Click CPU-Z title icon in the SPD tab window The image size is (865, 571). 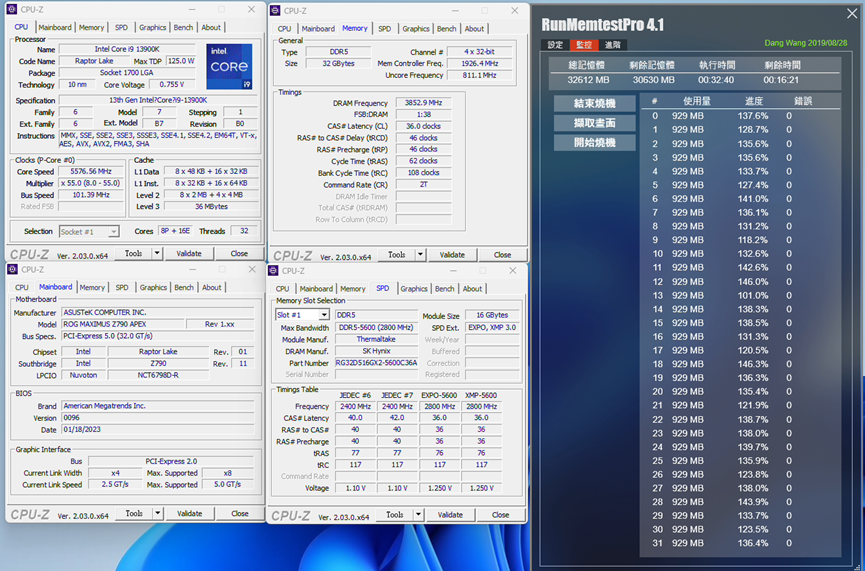[x=274, y=270]
